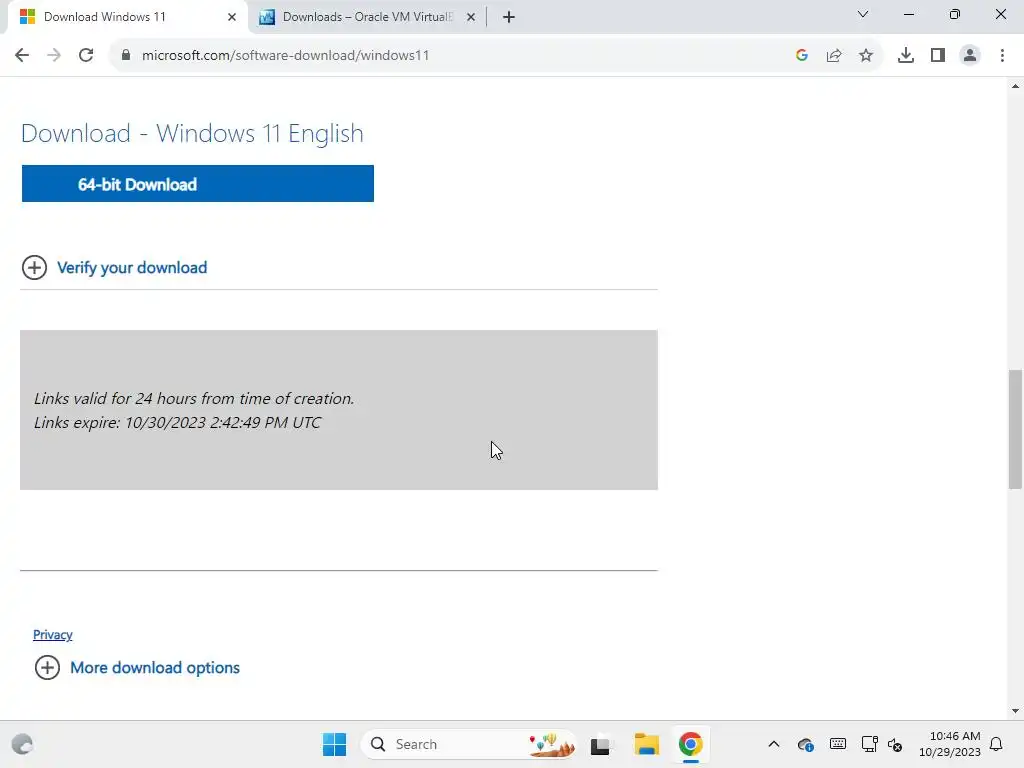
Task: Minimize the Chrome window
Action: (908, 14)
